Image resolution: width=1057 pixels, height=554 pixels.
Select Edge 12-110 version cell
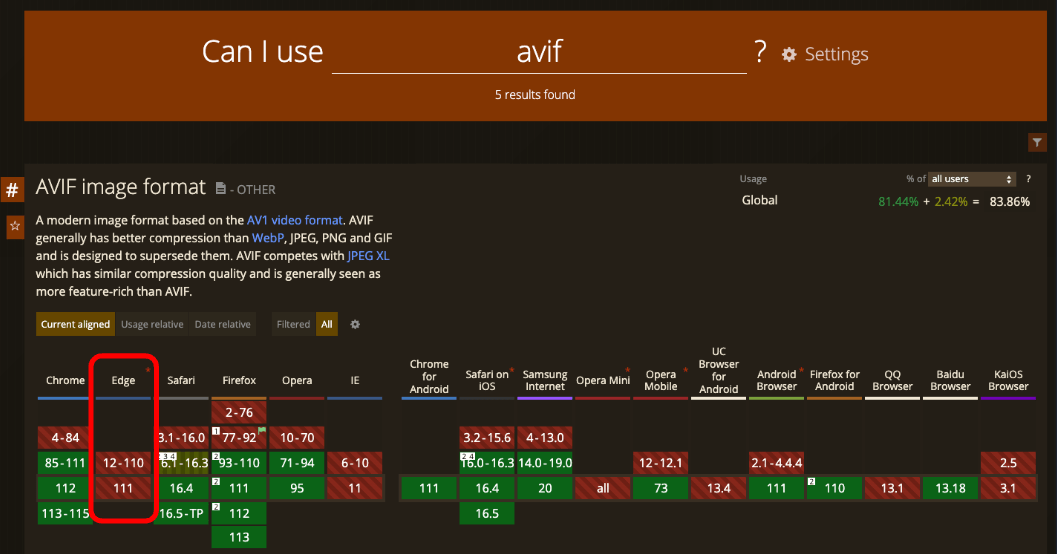tap(123, 463)
